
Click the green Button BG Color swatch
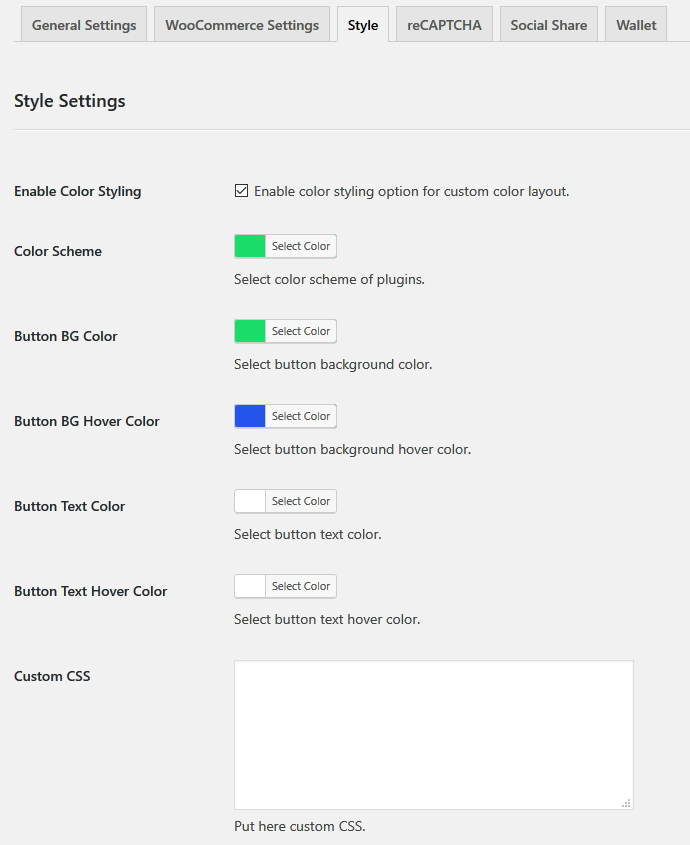pos(249,330)
